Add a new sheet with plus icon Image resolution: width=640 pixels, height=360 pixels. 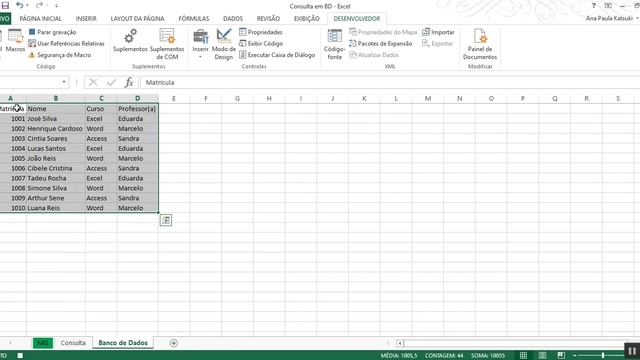pos(173,343)
